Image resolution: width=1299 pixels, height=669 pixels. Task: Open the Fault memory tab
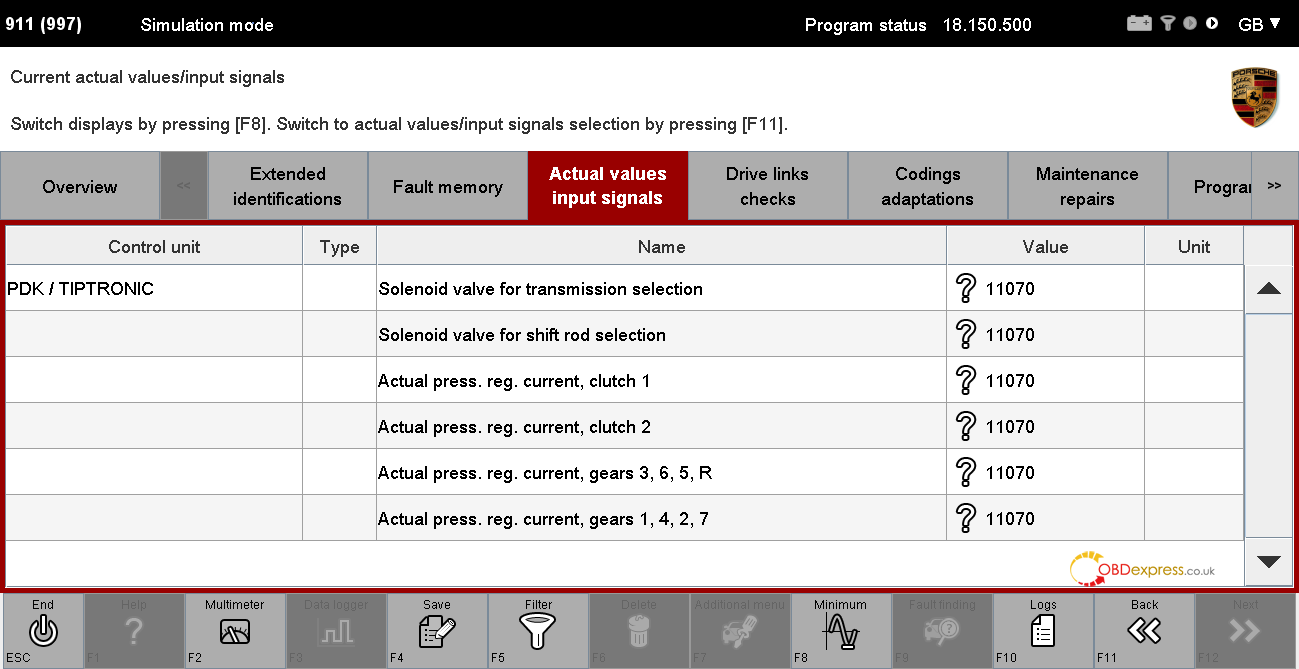click(448, 186)
